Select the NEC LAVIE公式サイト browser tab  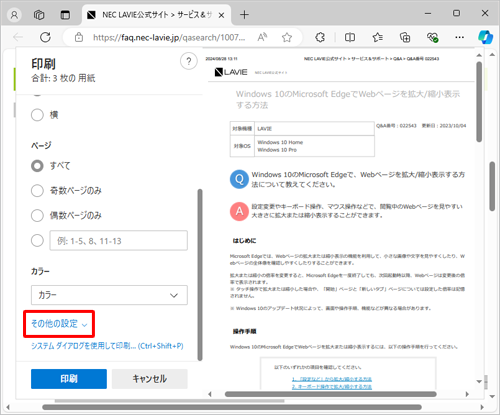[x=156, y=15]
